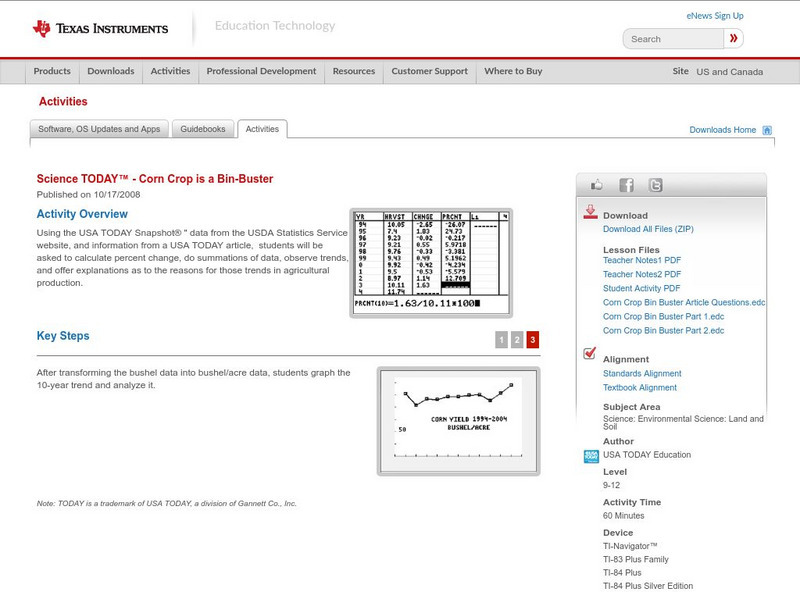Click the thumbs-up recommend icon

click(596, 184)
